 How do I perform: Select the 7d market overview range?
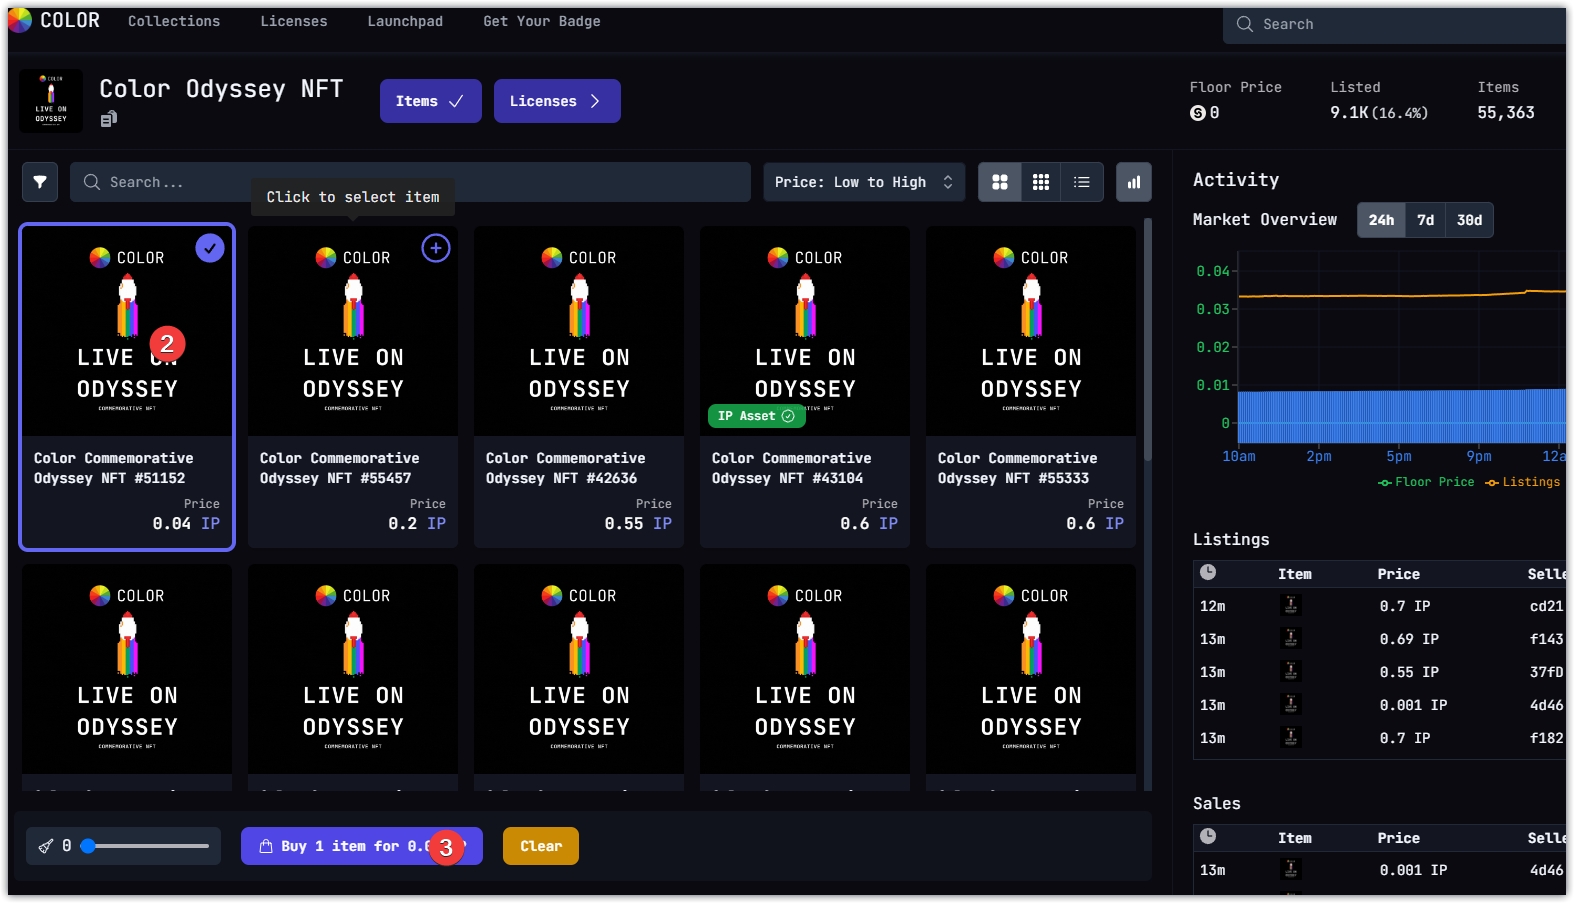[1425, 220]
